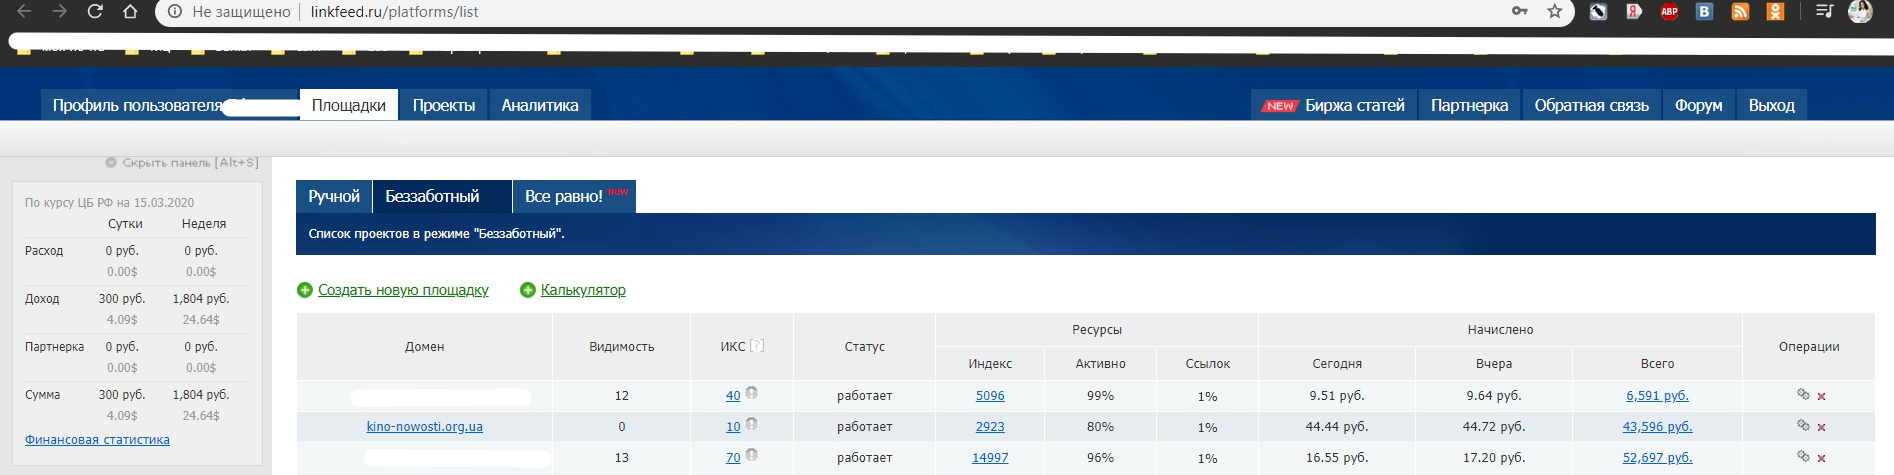Open the Обратная связь menu item
This screenshot has width=1894, height=475.
(x=1592, y=105)
